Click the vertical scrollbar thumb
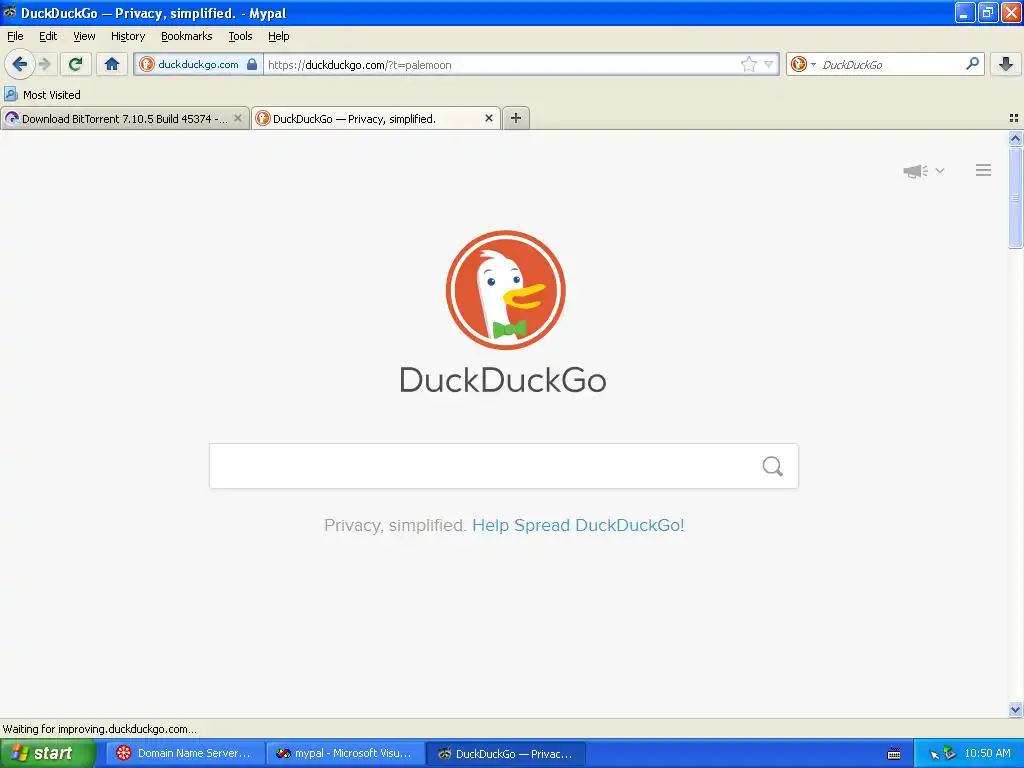Screen dimensions: 1024x768 [x=1015, y=197]
